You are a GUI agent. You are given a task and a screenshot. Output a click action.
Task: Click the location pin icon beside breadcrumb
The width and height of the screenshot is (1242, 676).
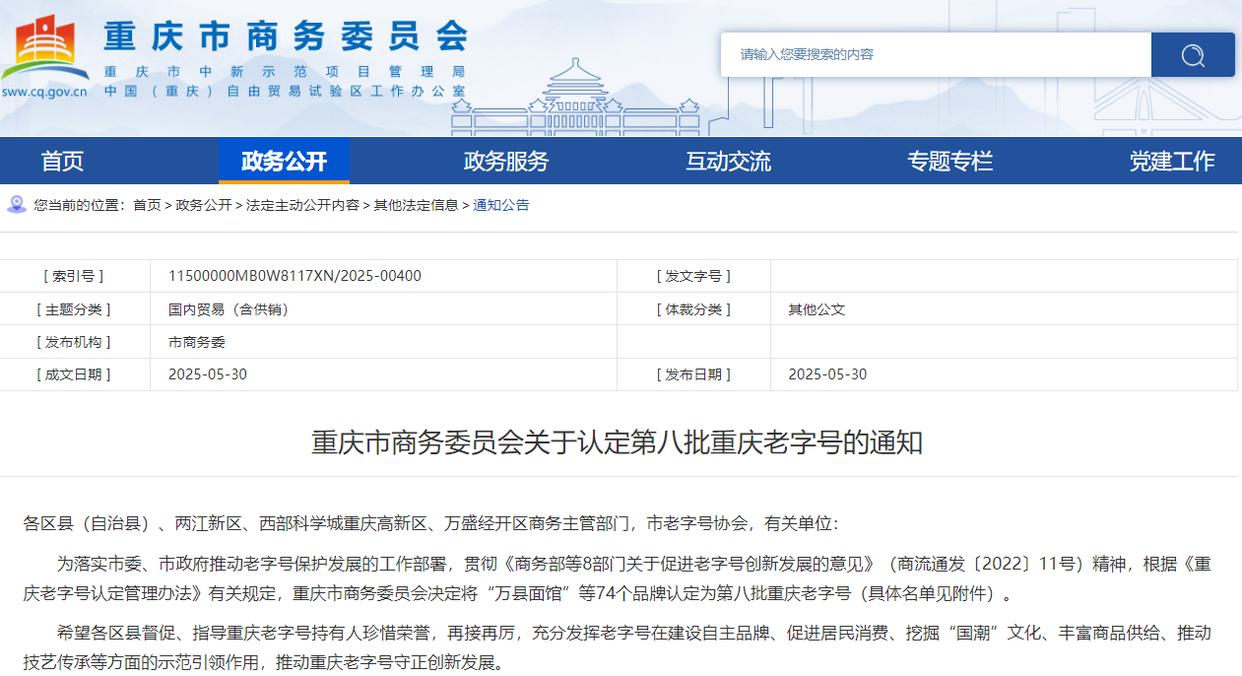point(16,205)
